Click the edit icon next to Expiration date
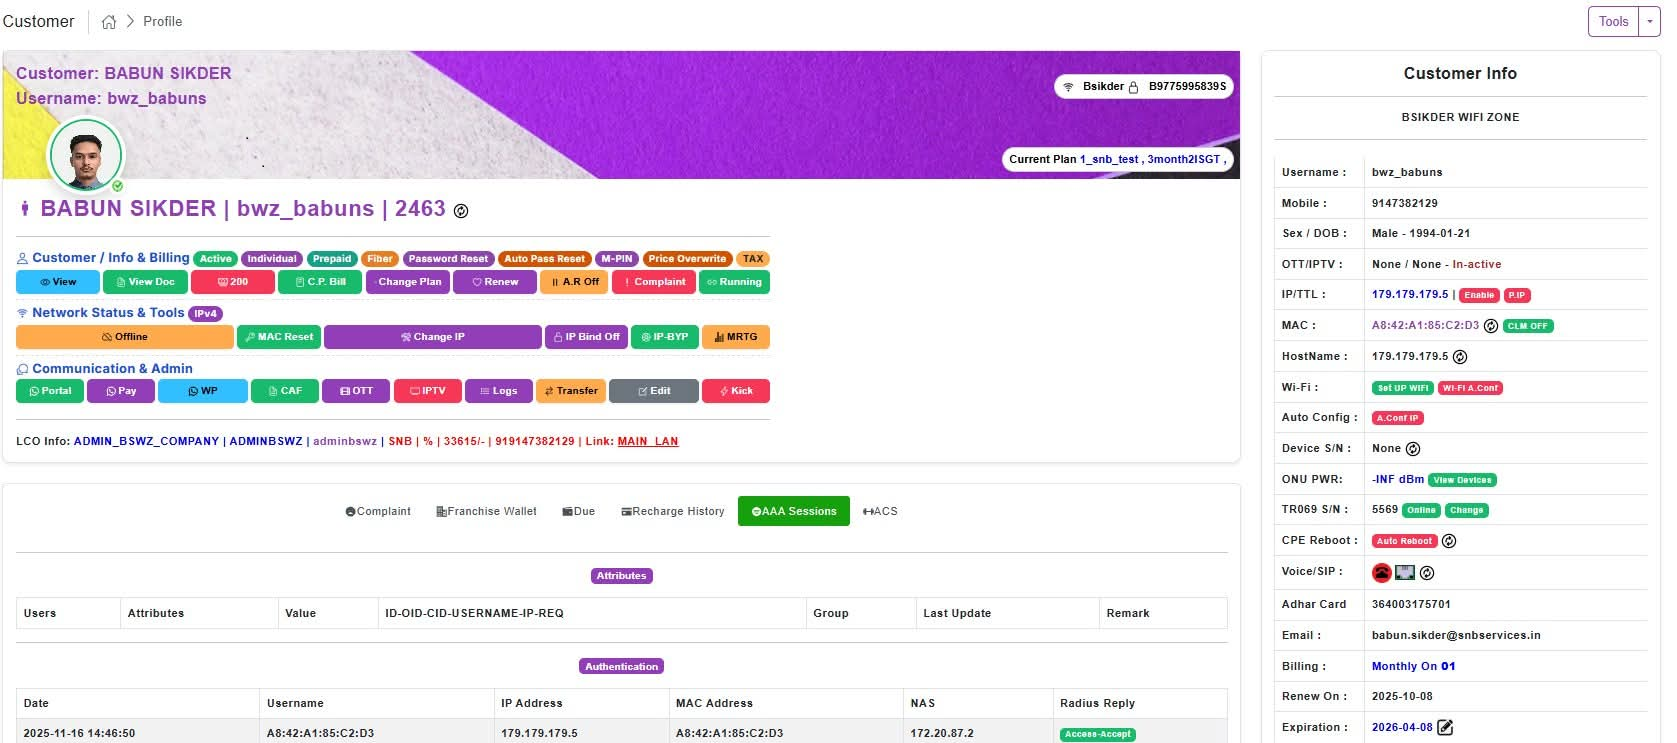The width and height of the screenshot is (1677, 743). (x=1445, y=728)
